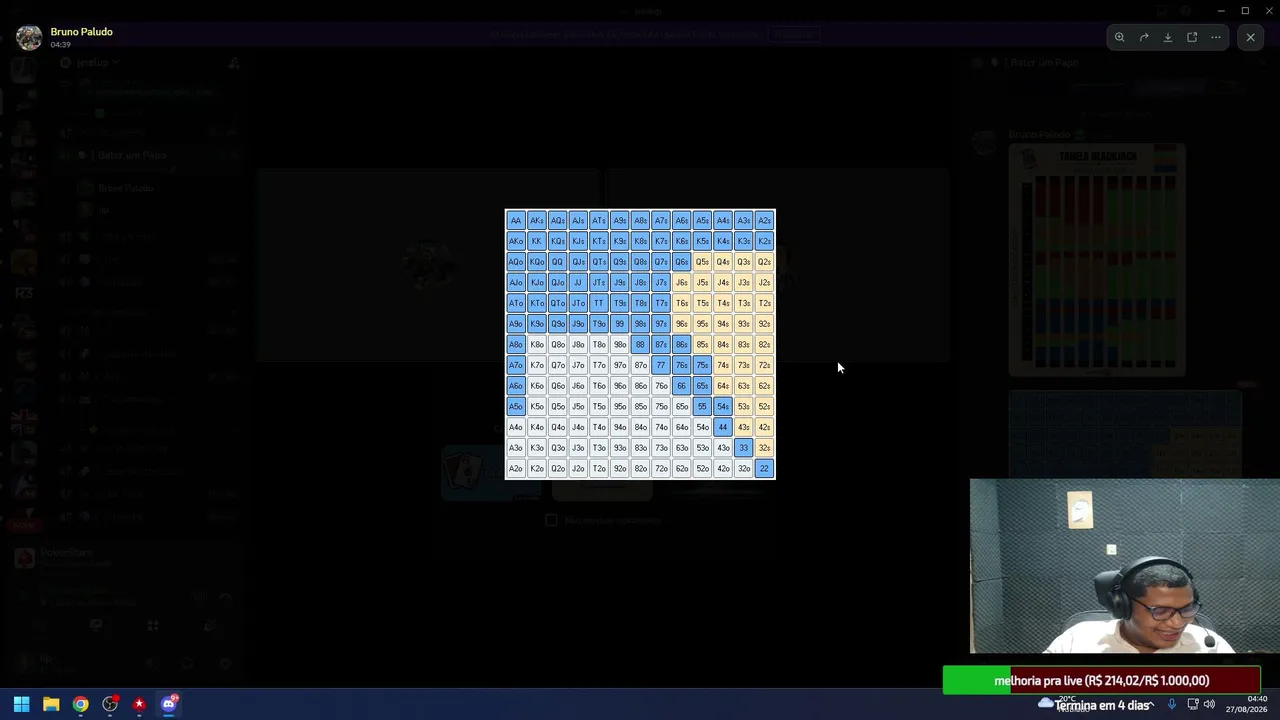Click the 54s cell in the range chart
1280x720 pixels.
point(723,407)
